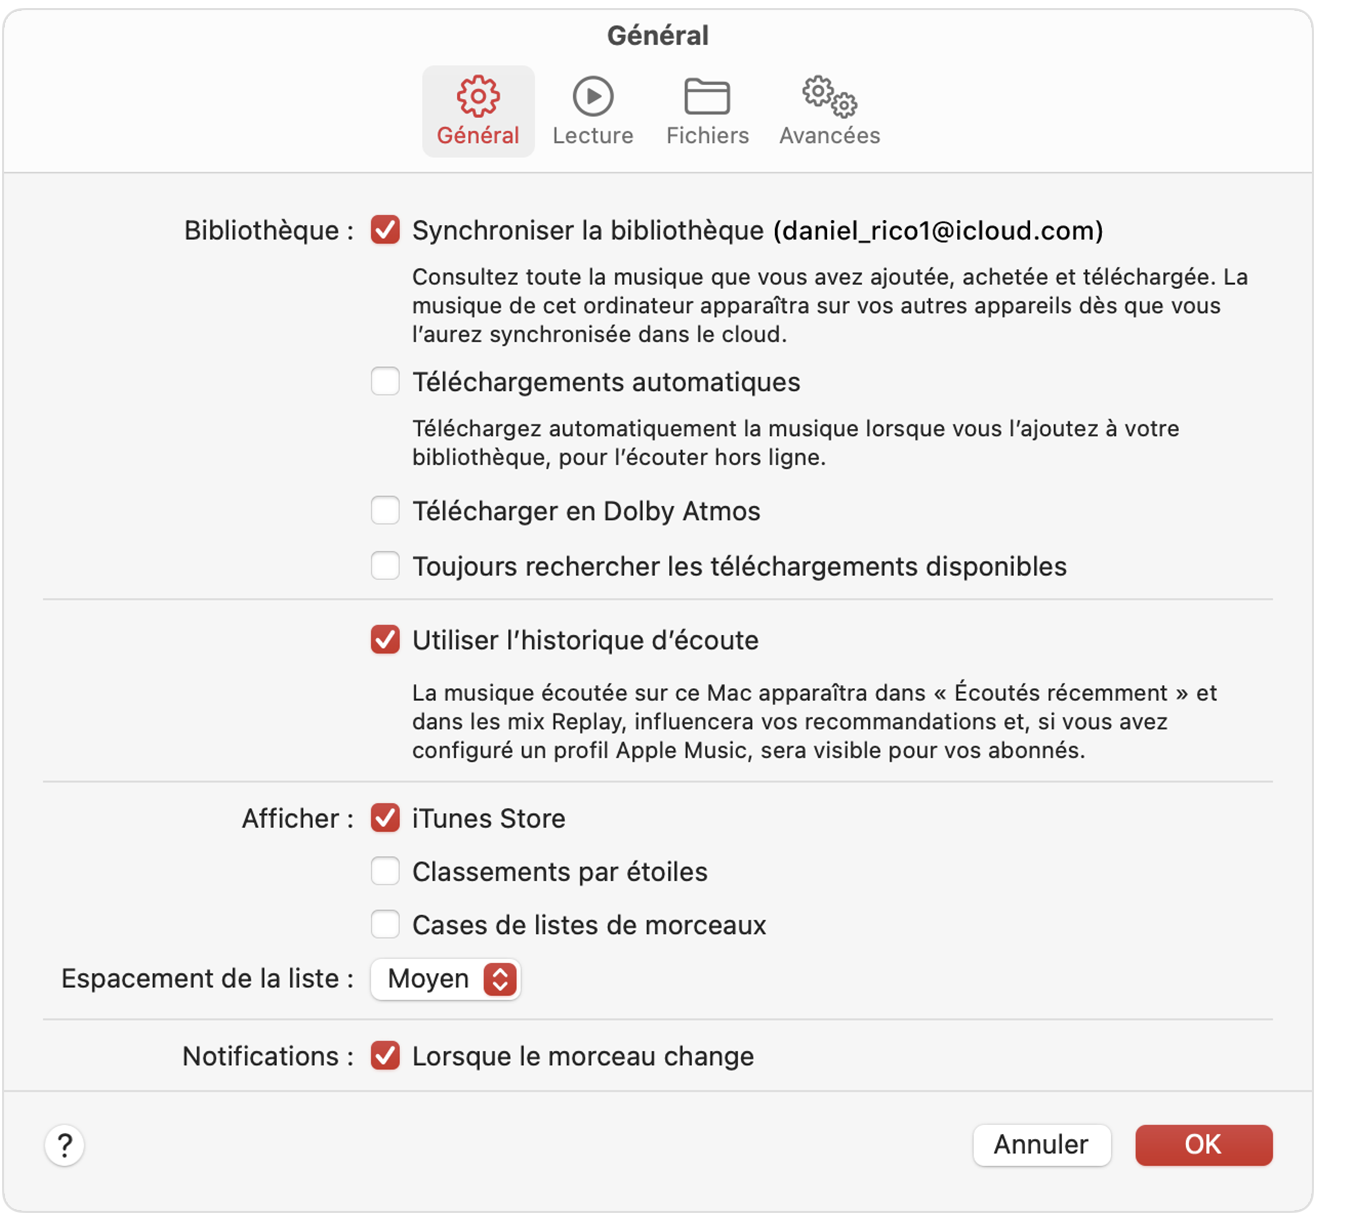This screenshot has width=1372, height=1218.
Task: Check Cases de listes de morceaux
Action: (385, 925)
